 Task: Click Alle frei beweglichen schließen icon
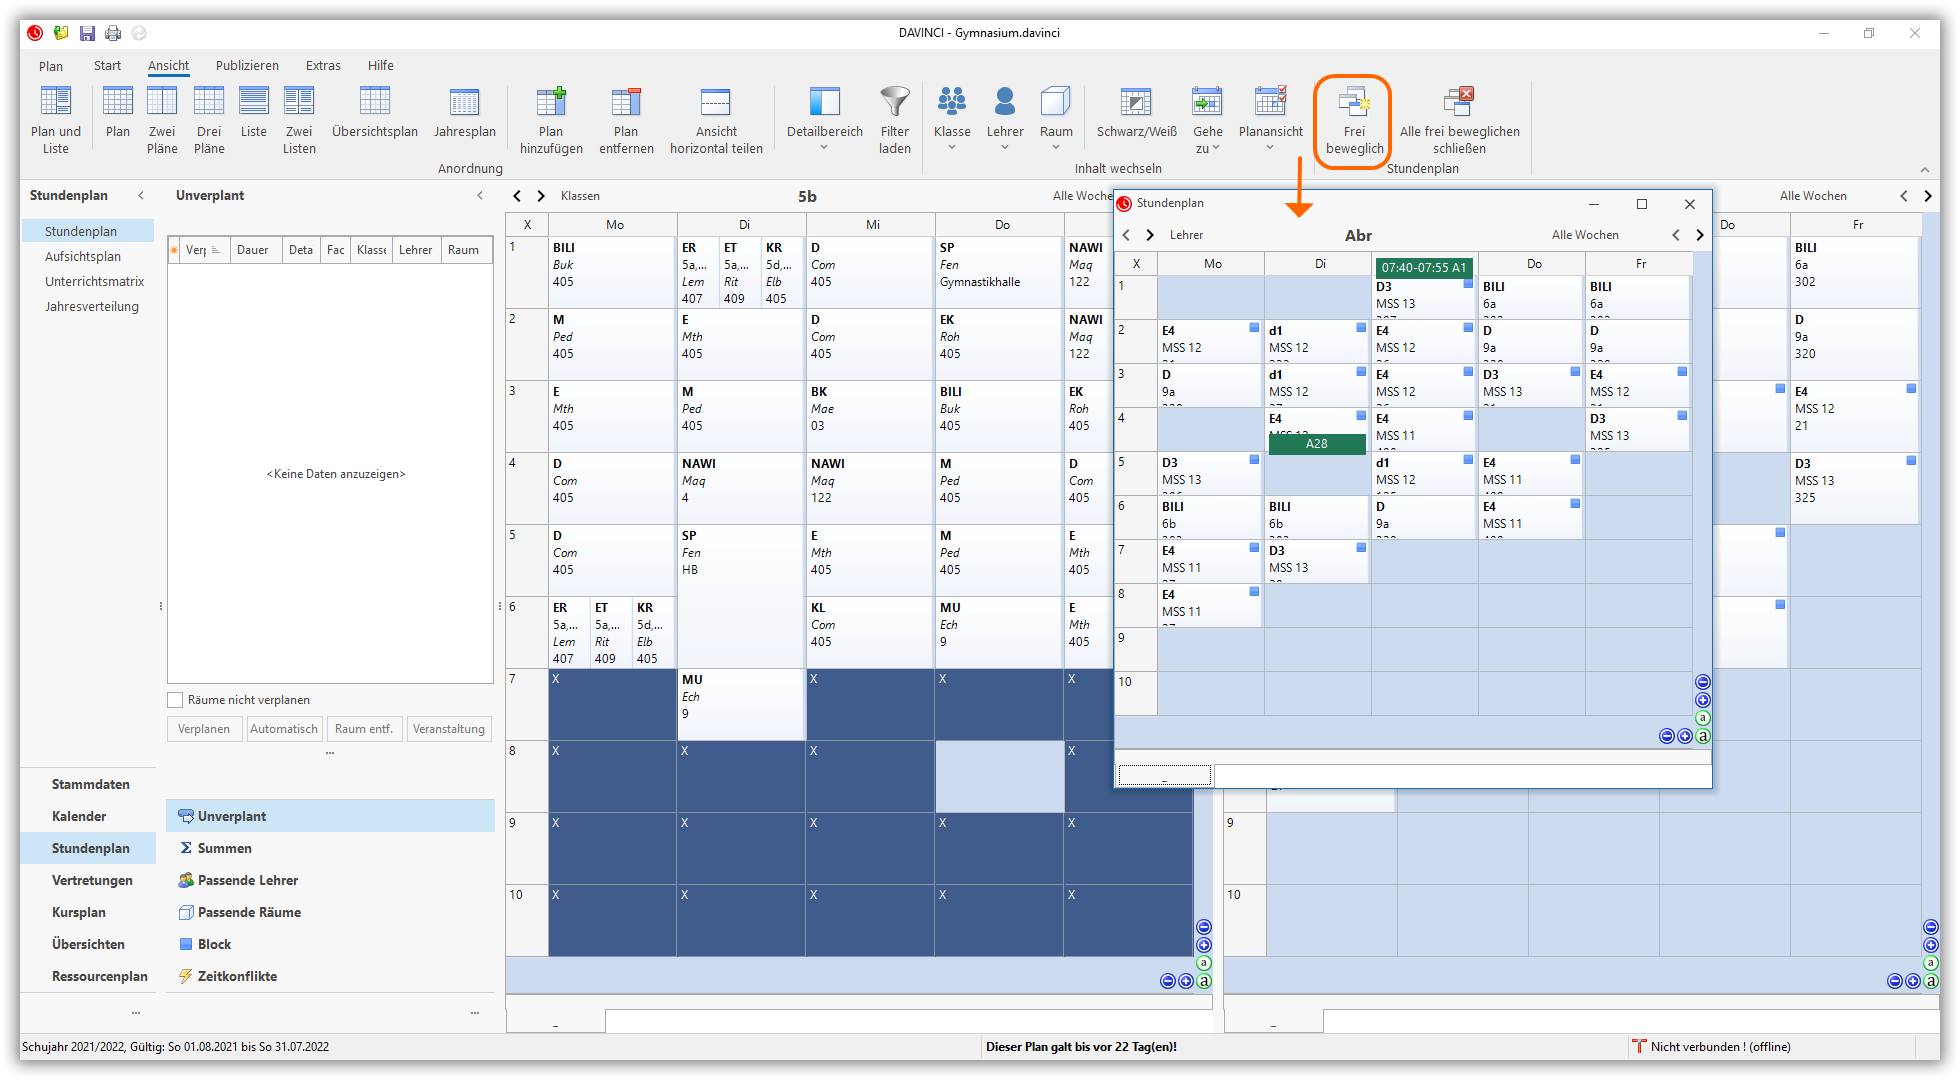(1459, 102)
